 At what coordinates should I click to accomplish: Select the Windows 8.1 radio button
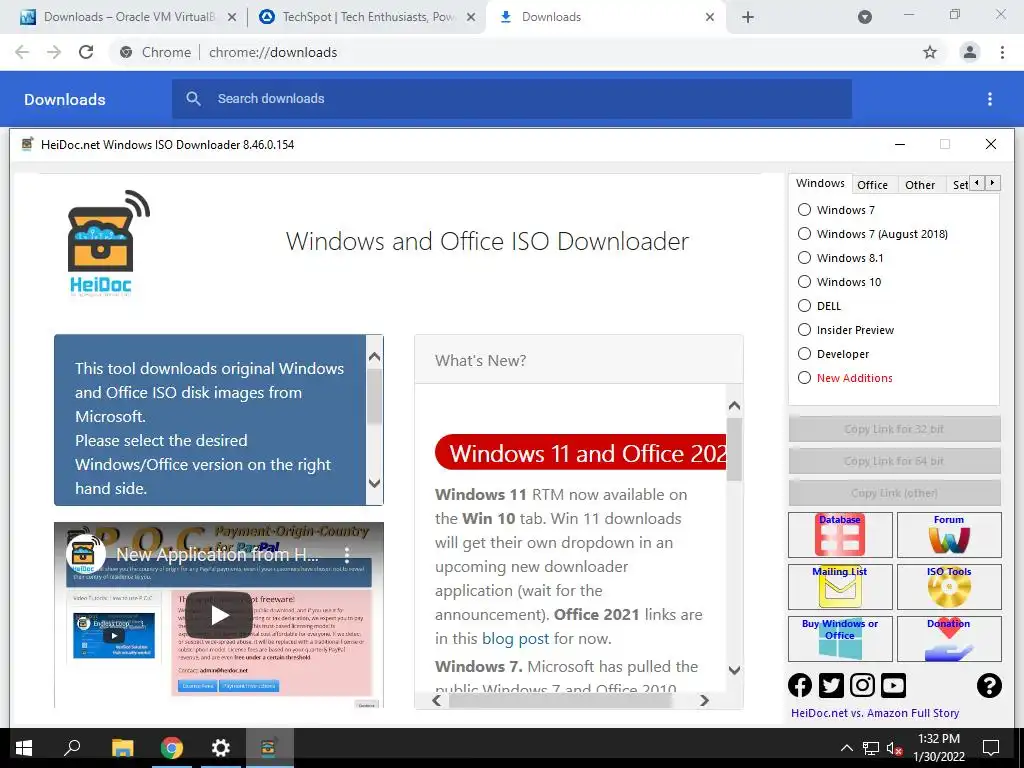point(805,258)
